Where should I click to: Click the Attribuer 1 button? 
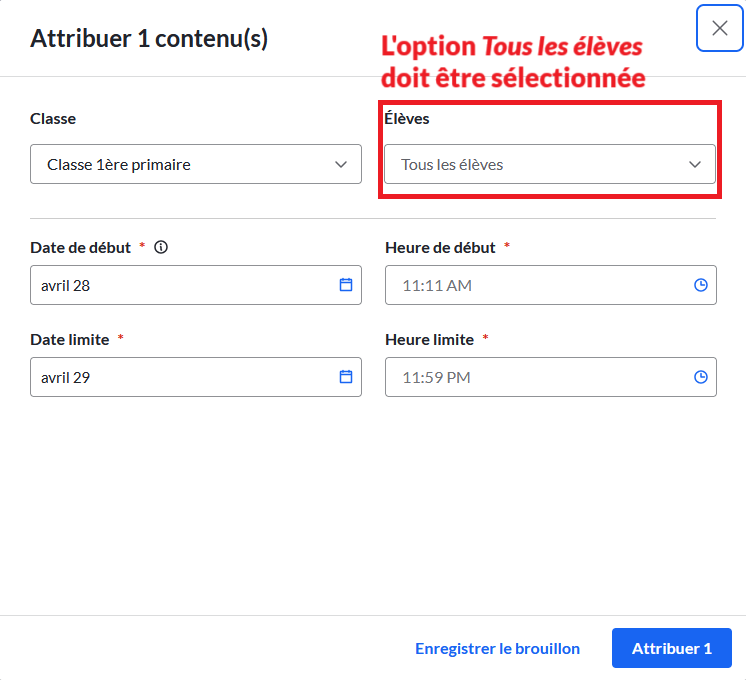click(672, 648)
